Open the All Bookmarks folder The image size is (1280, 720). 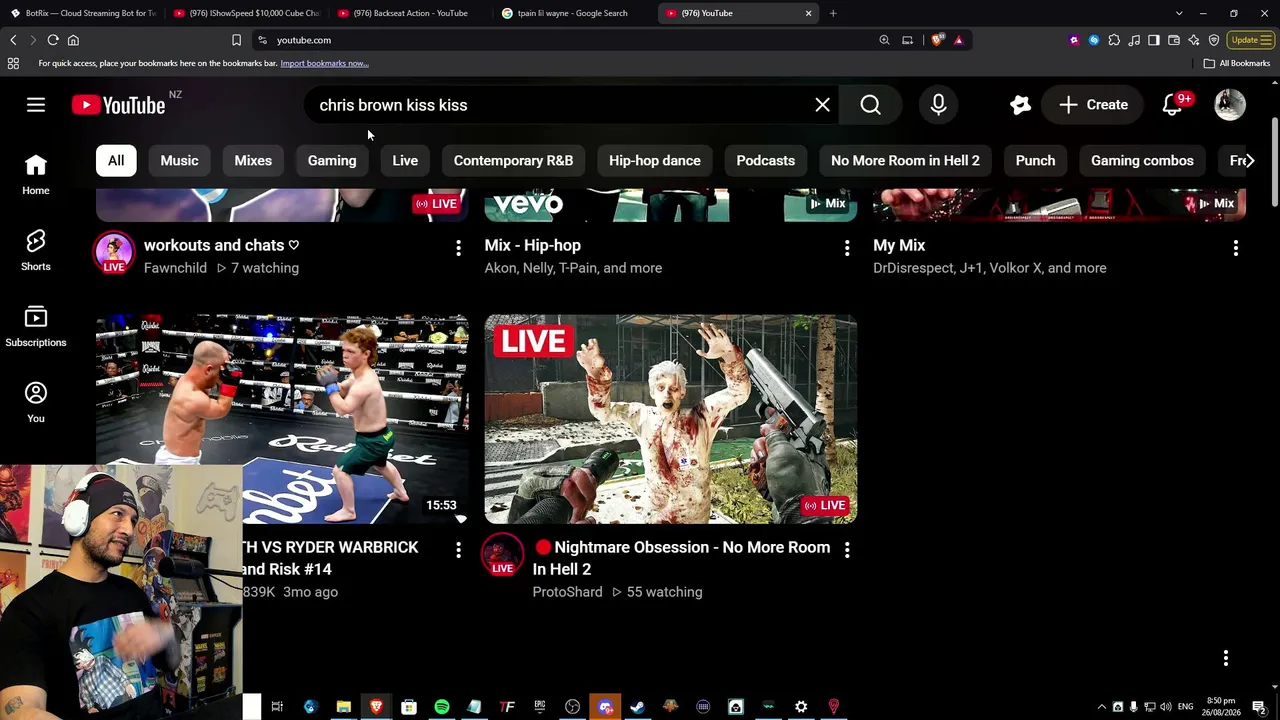point(1237,63)
